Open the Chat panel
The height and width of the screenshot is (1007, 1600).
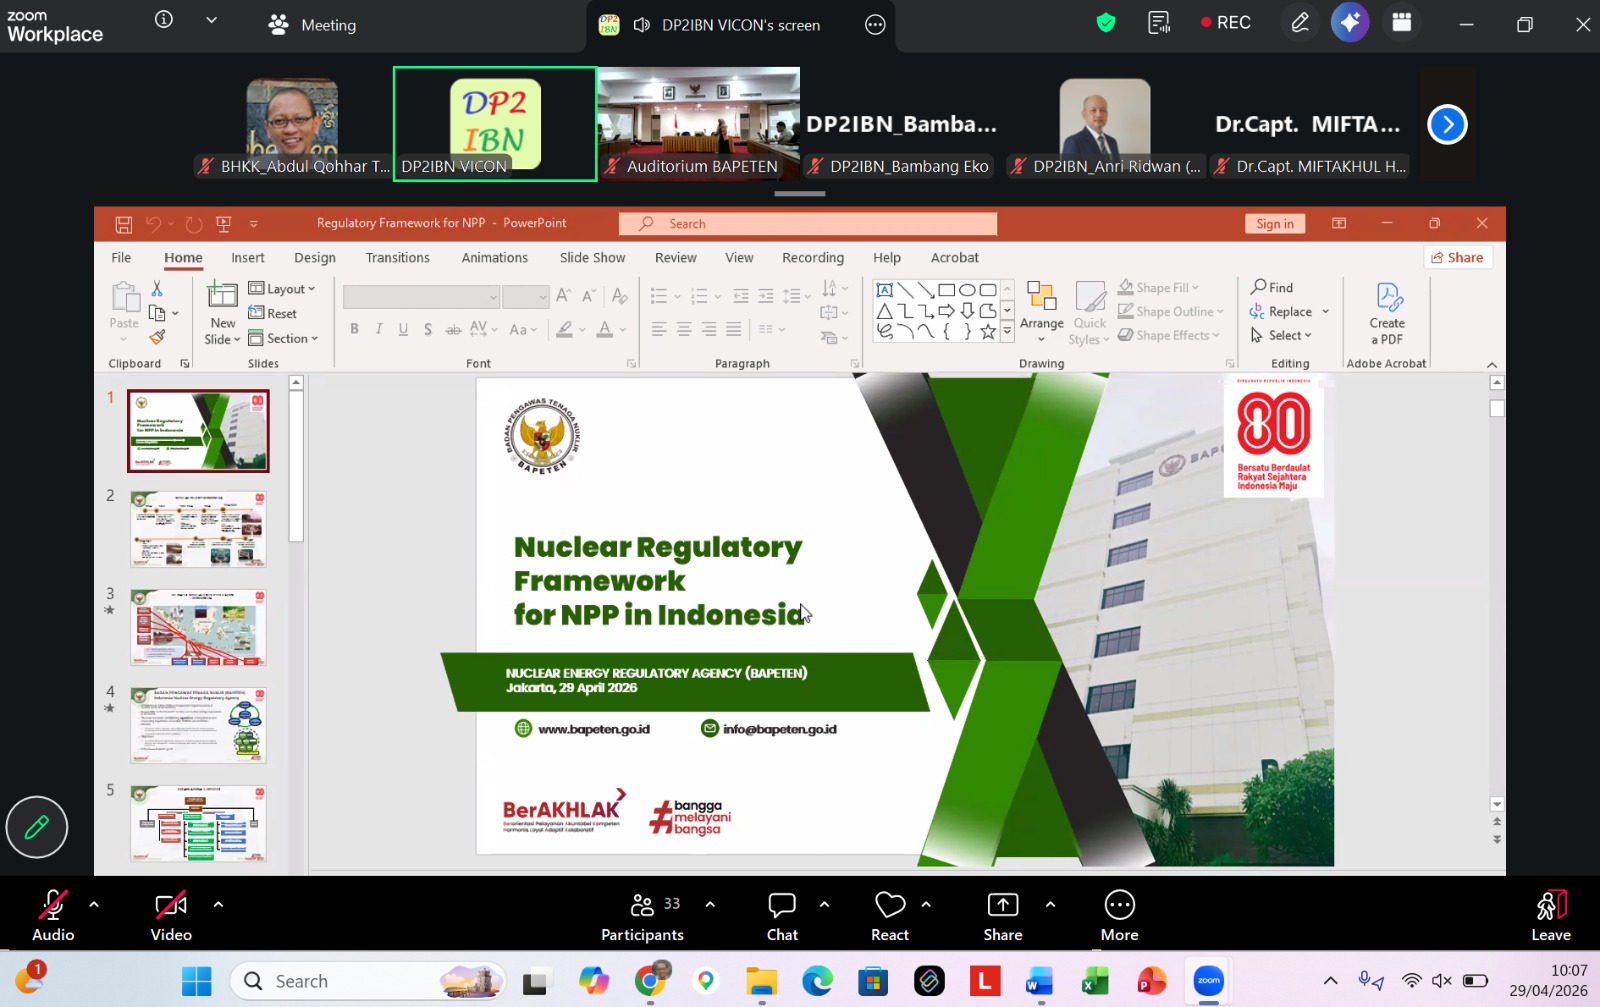click(782, 916)
